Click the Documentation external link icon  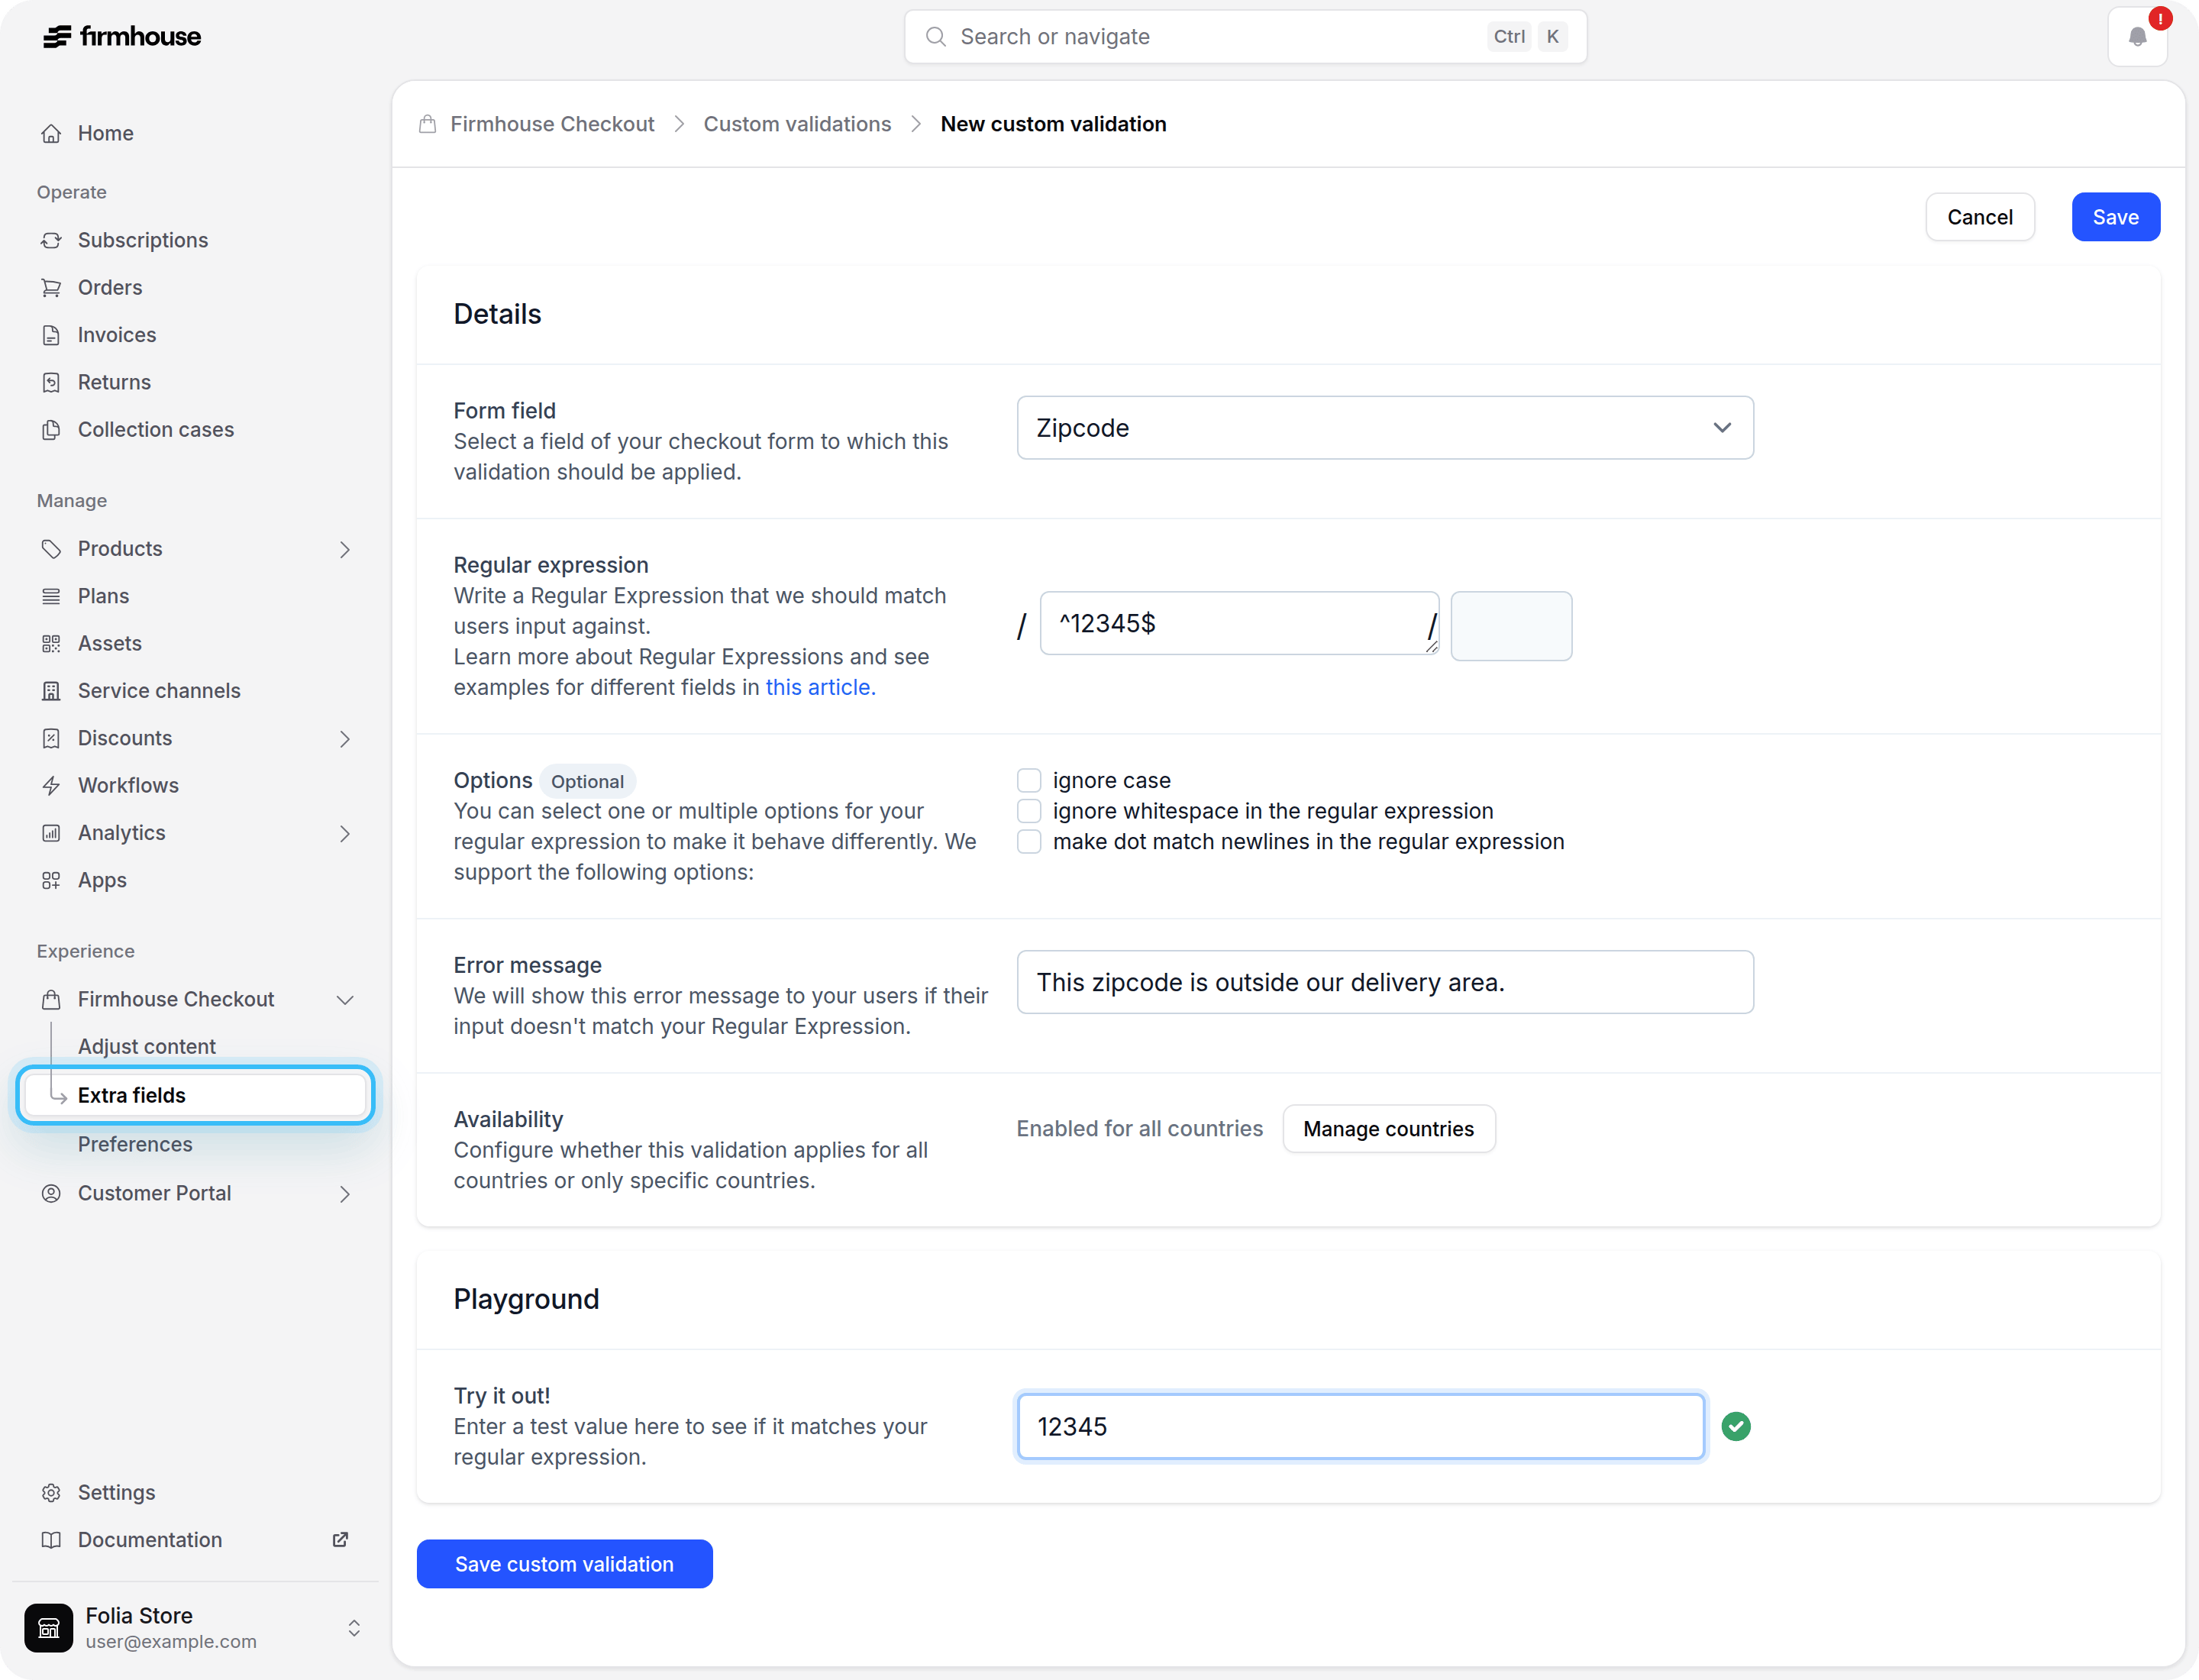[341, 1540]
